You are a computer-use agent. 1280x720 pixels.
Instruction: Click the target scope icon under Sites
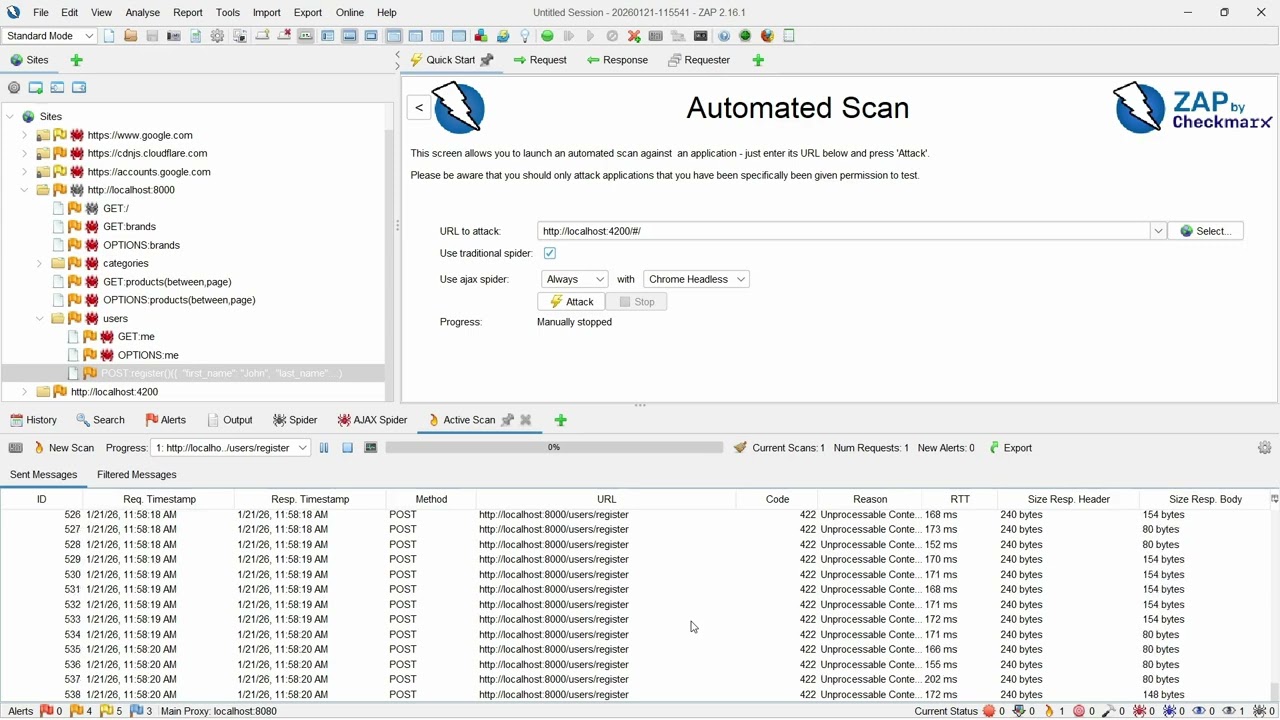[x=14, y=88]
